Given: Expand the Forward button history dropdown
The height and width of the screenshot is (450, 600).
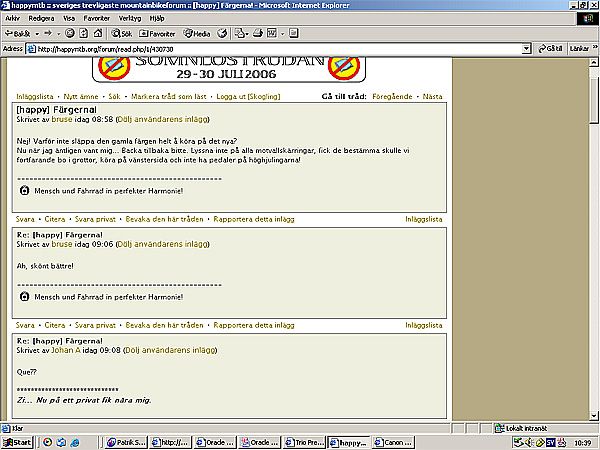Looking at the screenshot, I should coord(59,34).
